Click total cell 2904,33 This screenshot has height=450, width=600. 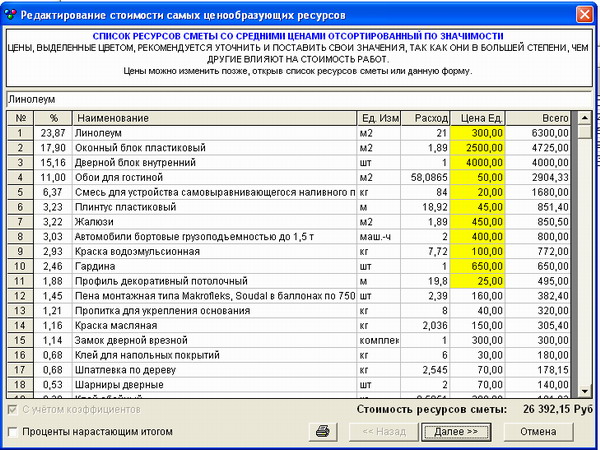point(538,178)
